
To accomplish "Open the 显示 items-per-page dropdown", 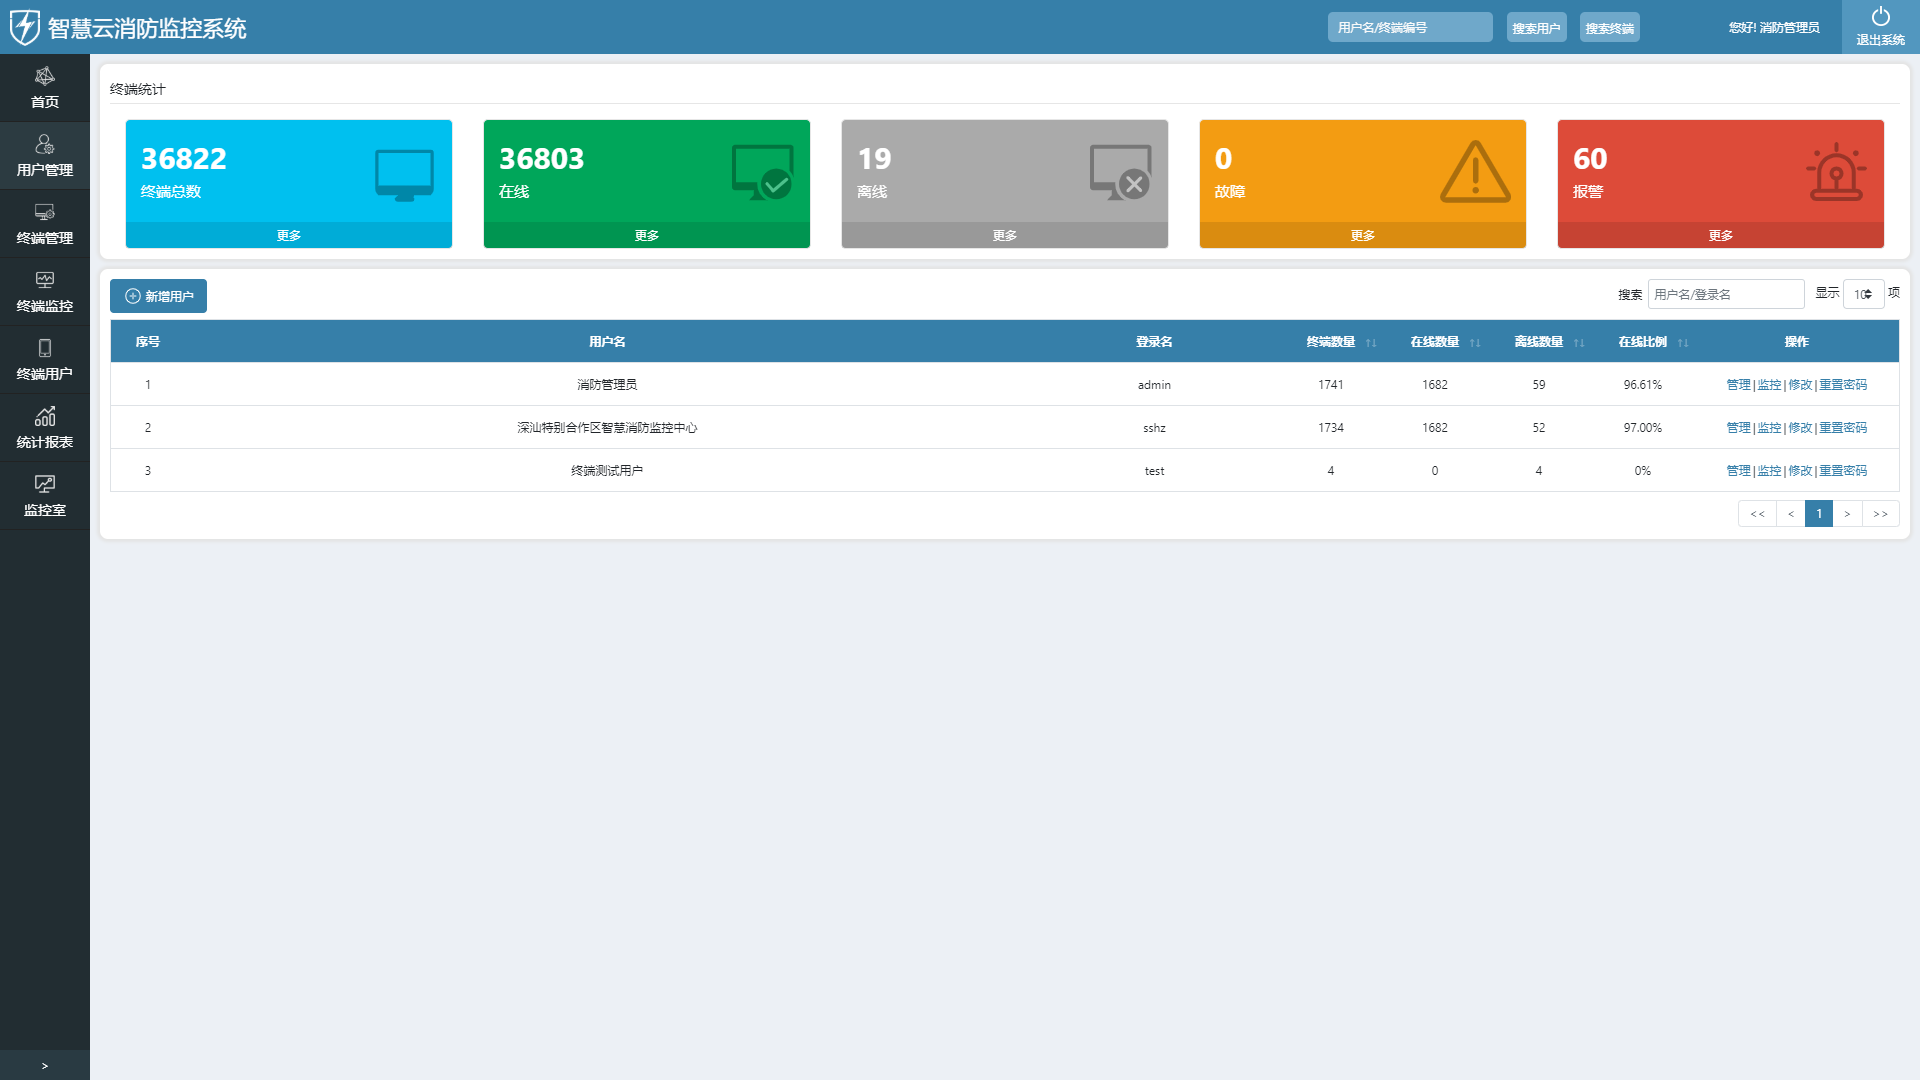I will point(1863,294).
